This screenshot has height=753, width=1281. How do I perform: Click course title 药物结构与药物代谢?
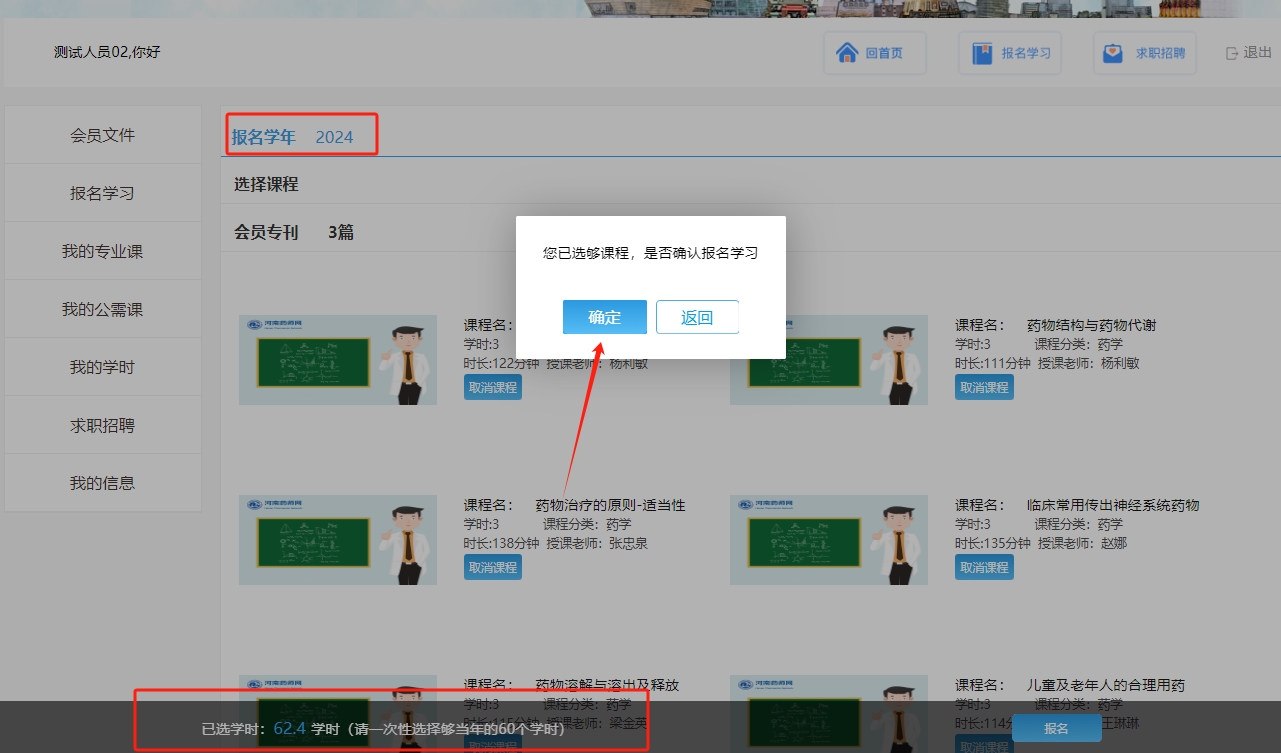pos(1092,325)
